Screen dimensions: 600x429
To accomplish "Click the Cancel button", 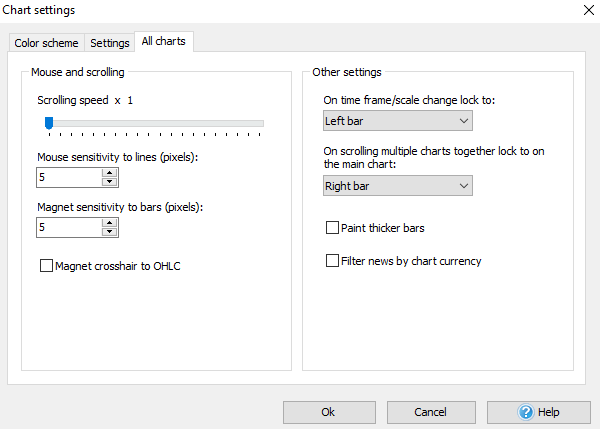I will (430, 412).
